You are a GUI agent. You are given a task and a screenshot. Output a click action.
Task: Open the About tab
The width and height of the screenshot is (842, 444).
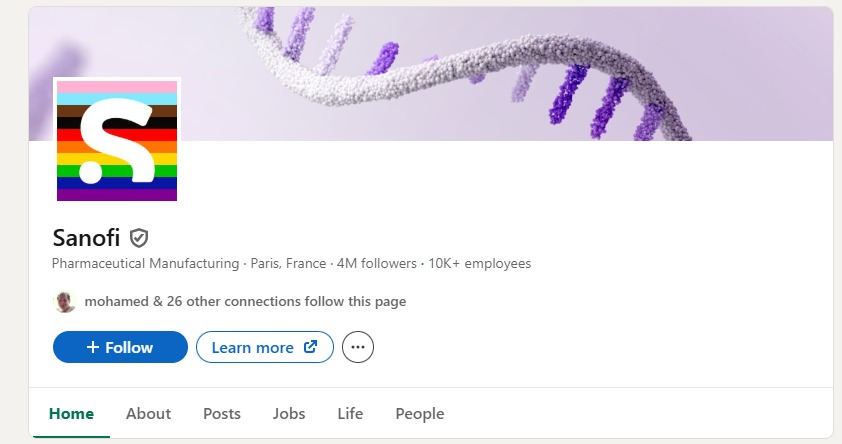click(x=148, y=413)
